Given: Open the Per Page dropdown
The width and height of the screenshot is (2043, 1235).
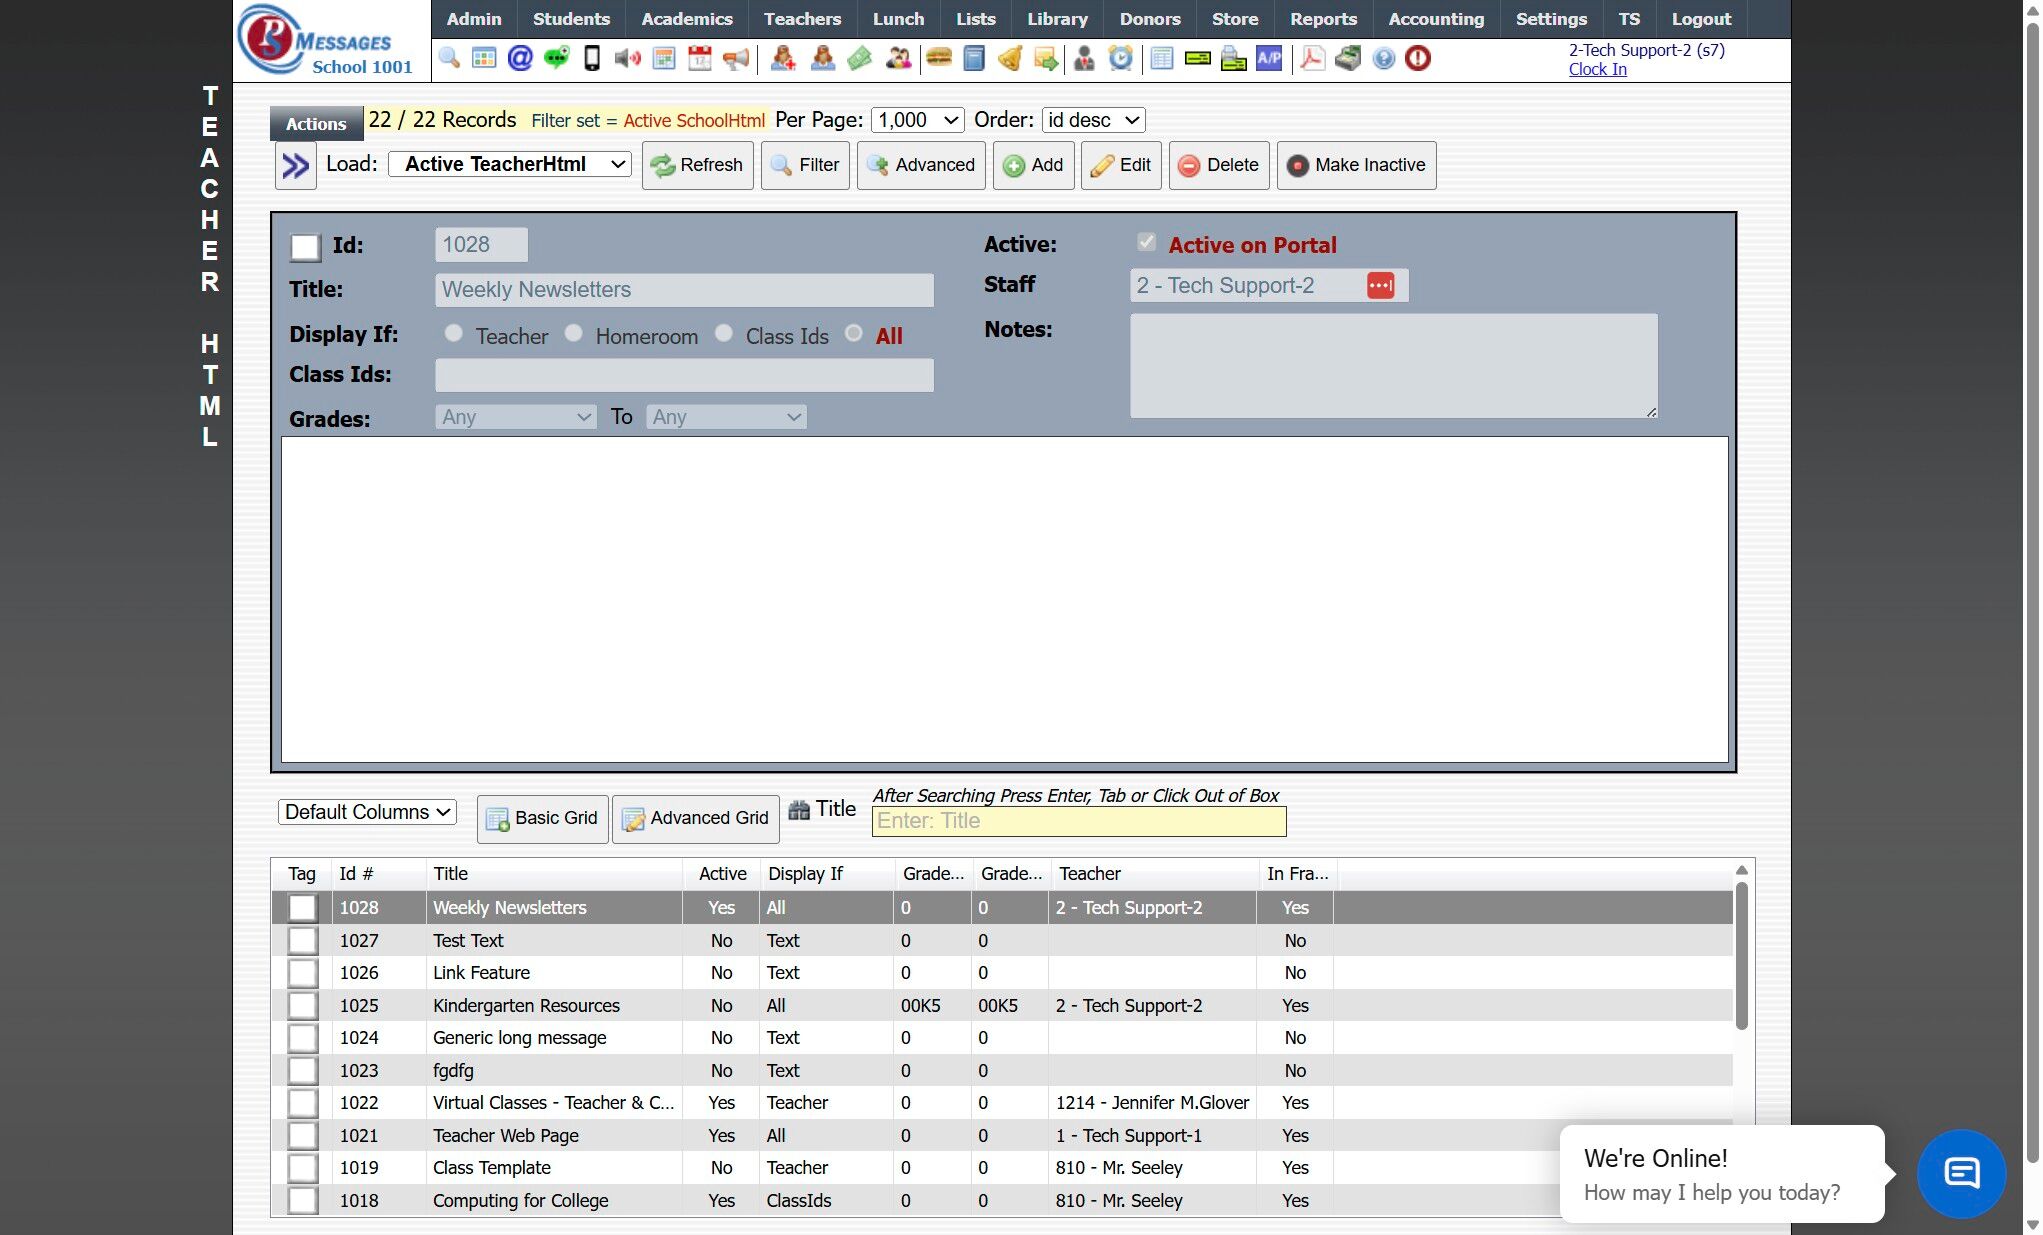Looking at the screenshot, I should click(x=917, y=120).
